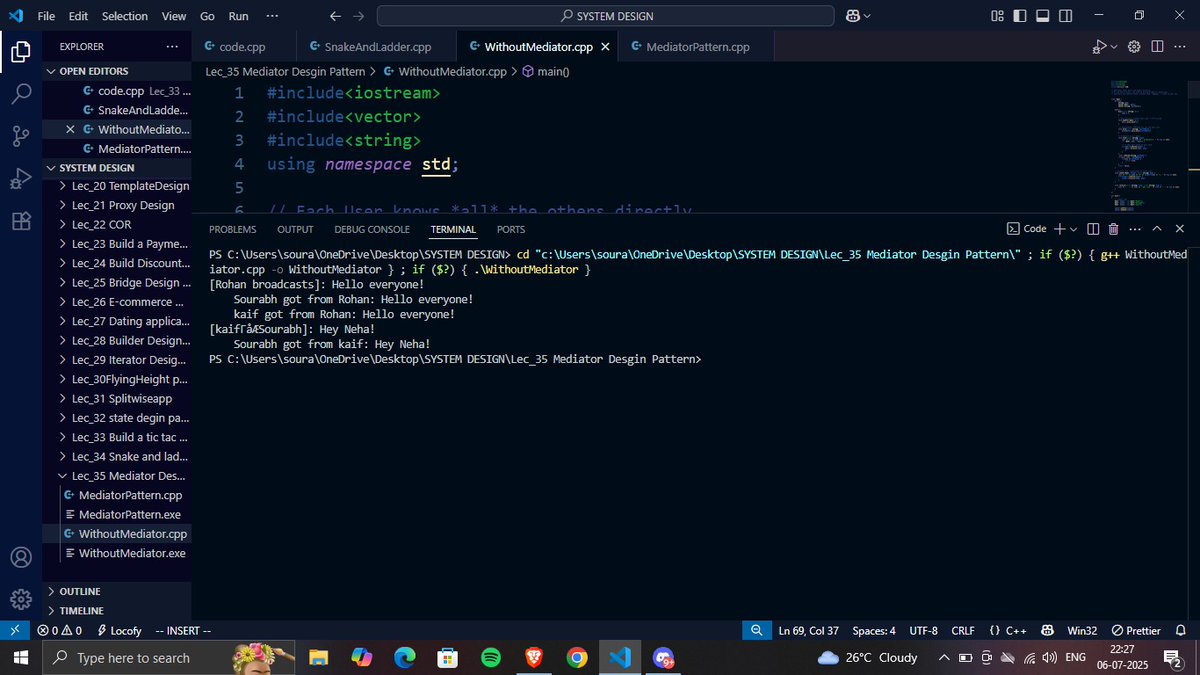Click the zoom magnifier status bar item
1200x675 pixels.
click(757, 631)
